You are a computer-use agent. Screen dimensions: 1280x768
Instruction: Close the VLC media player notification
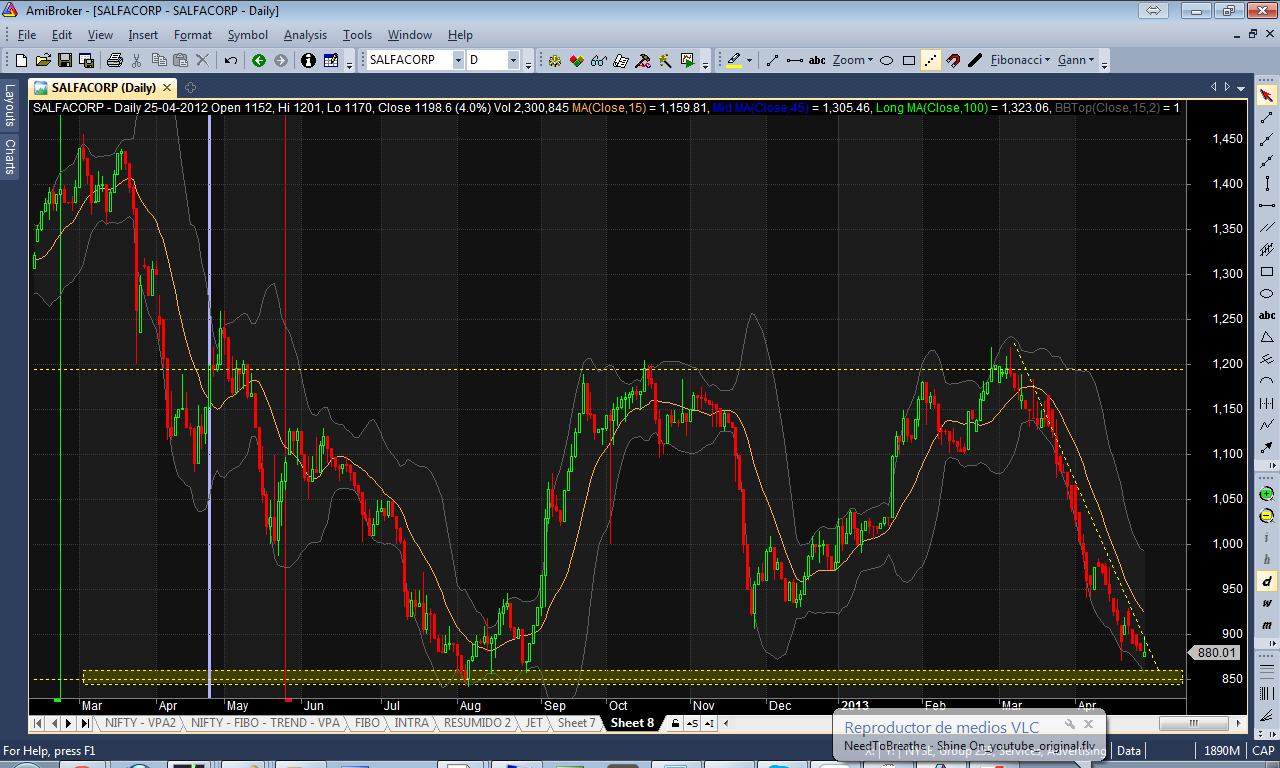tap(1090, 724)
